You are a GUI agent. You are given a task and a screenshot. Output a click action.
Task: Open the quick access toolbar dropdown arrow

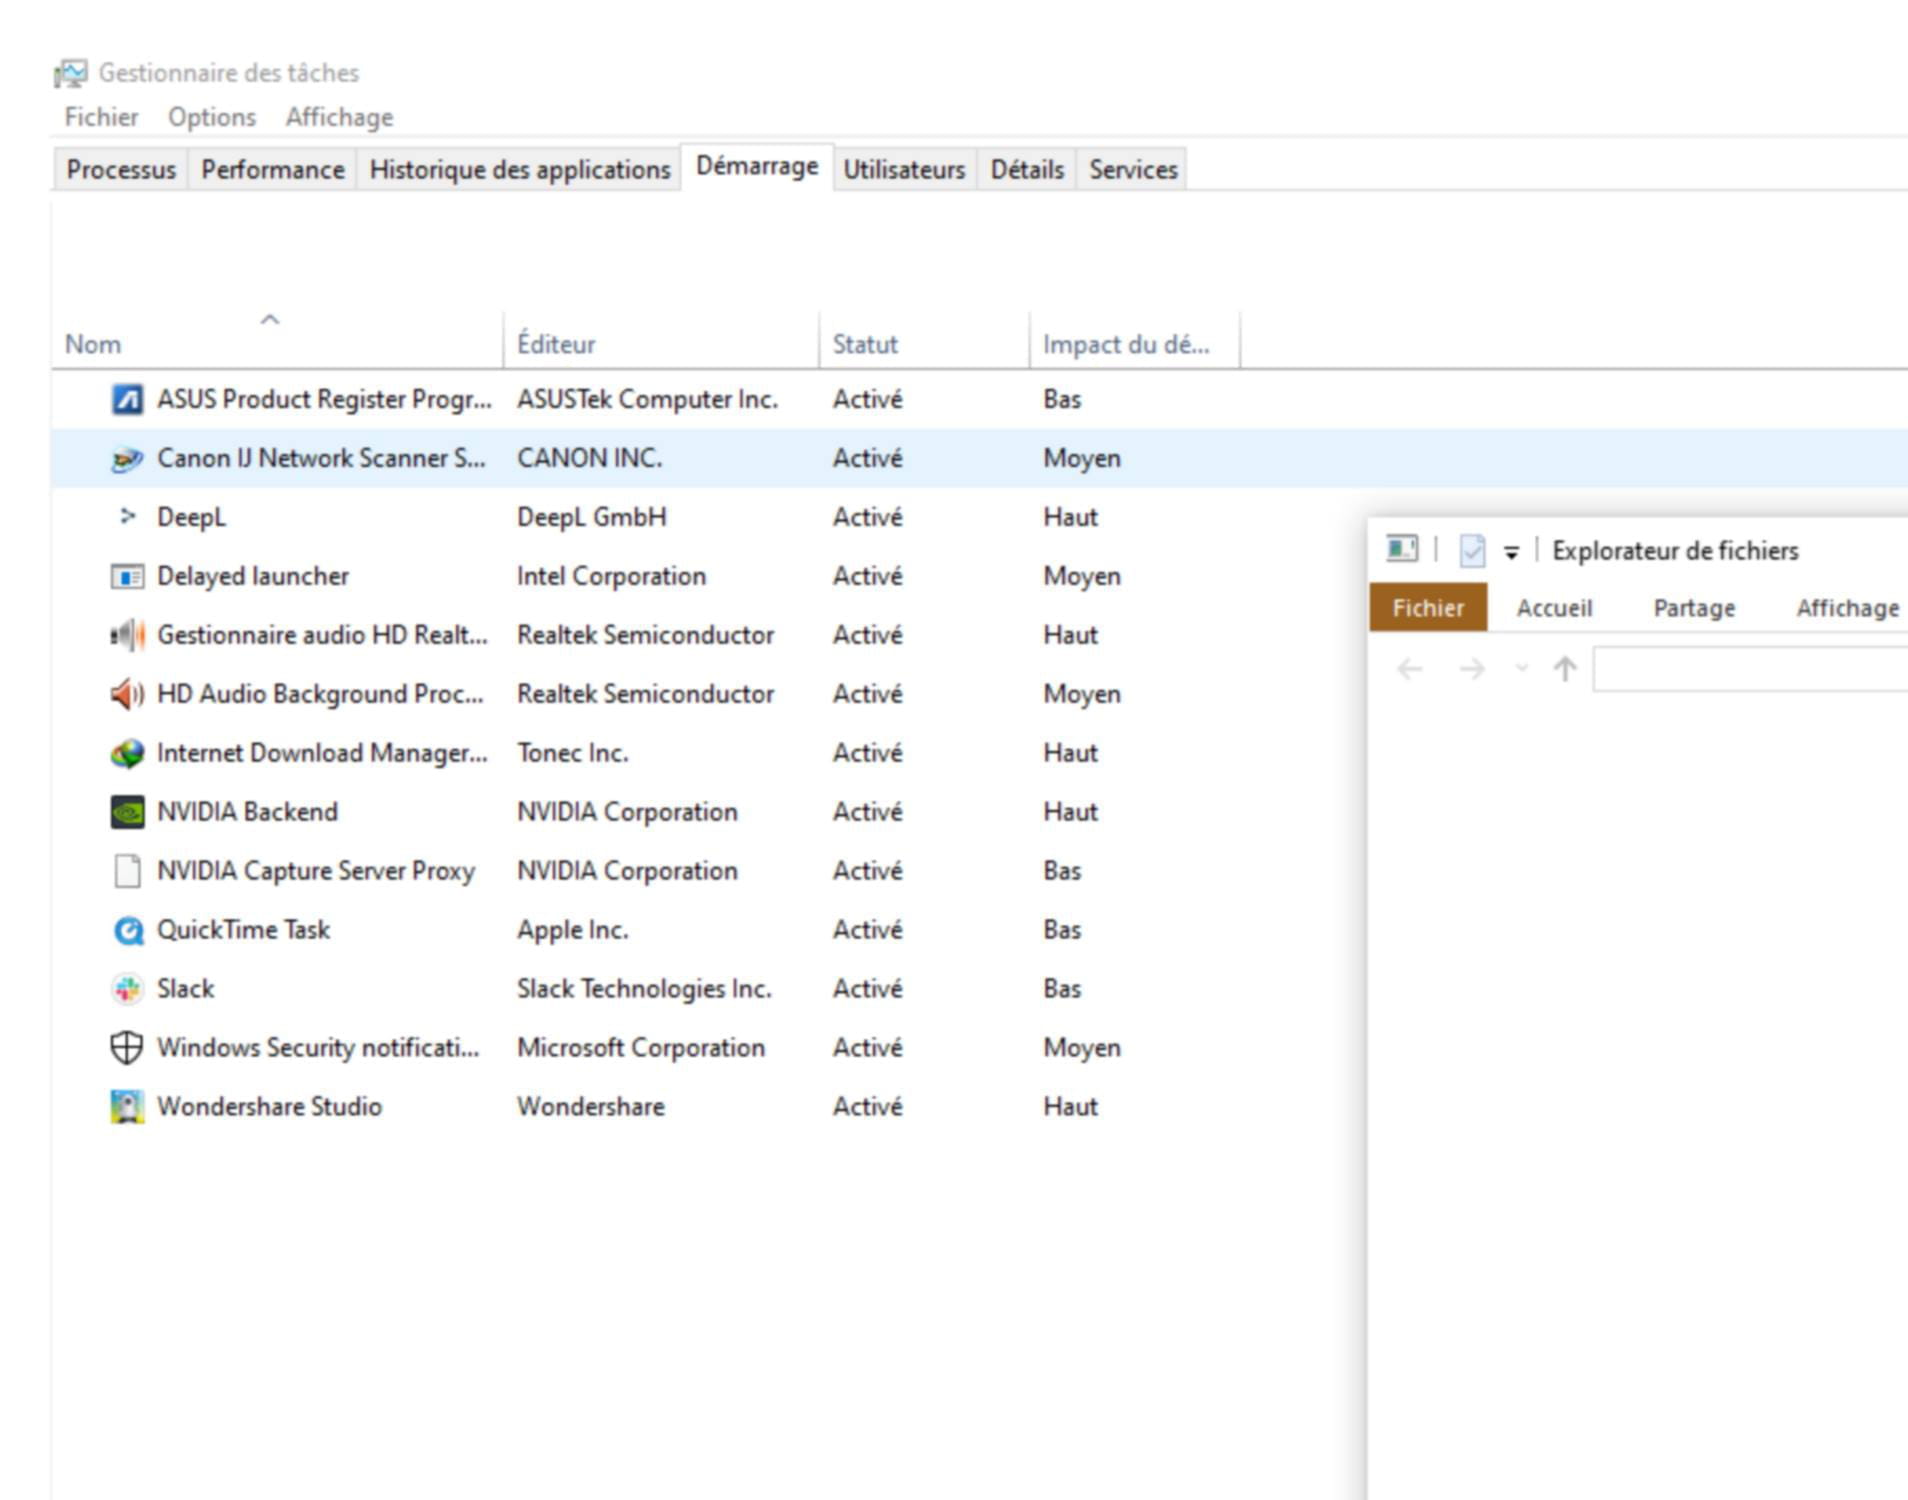[1511, 552]
